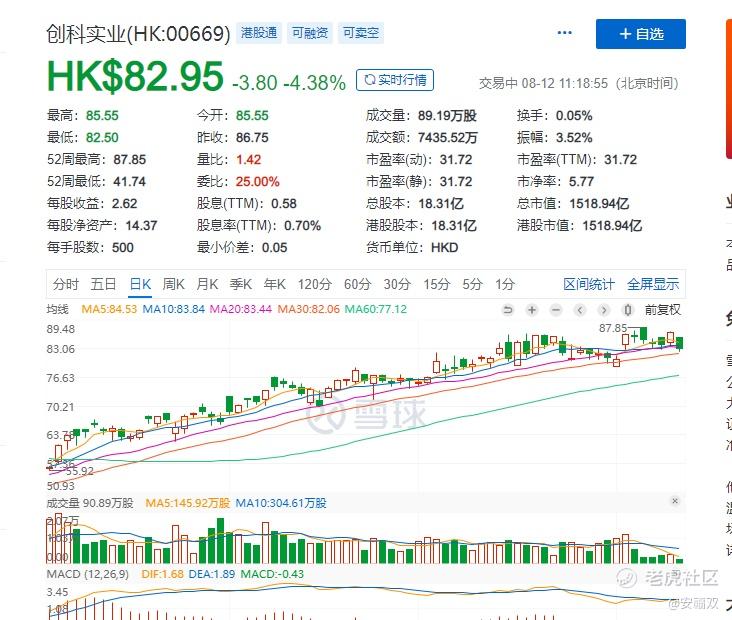The width and height of the screenshot is (732, 620).
Task: Open the three-dots more options menu
Action: [x=564, y=33]
